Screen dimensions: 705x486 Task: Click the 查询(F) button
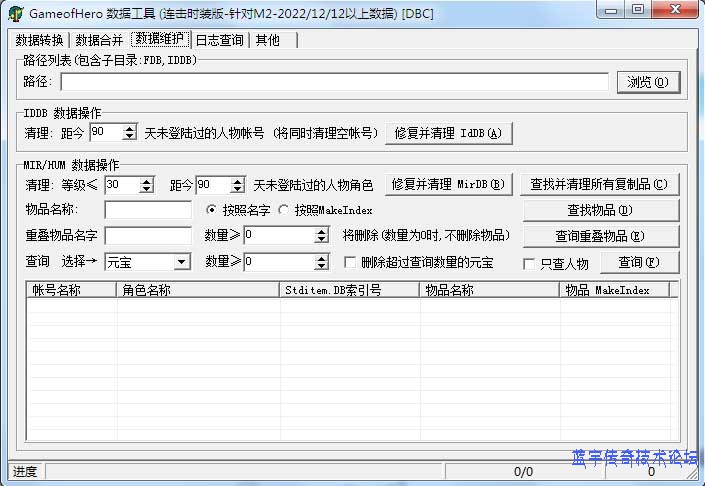coord(639,262)
